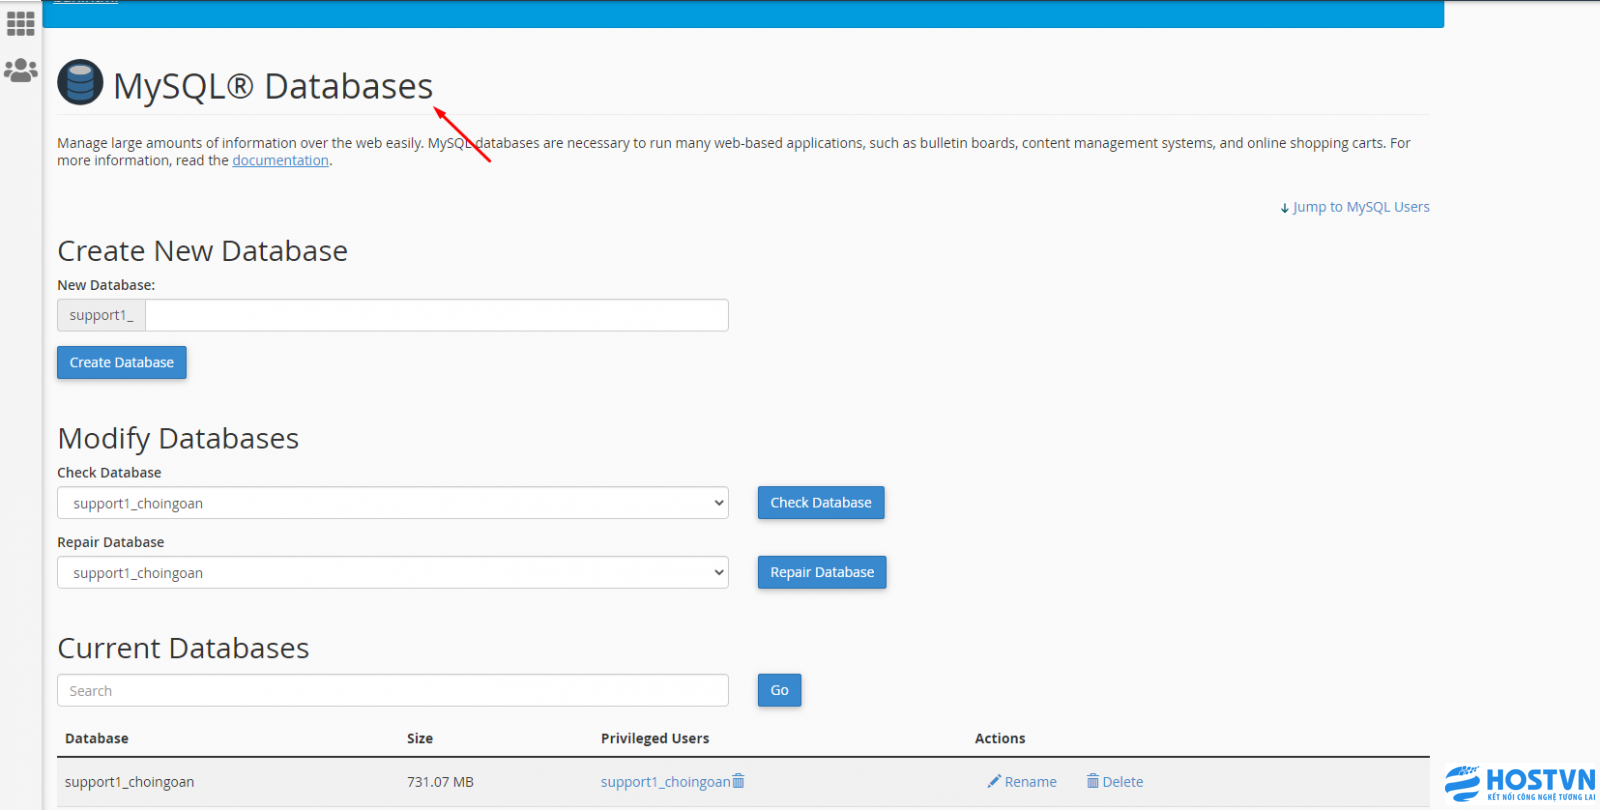Click the MySQL Databases logo icon
The height and width of the screenshot is (810, 1600).
coord(80,82)
